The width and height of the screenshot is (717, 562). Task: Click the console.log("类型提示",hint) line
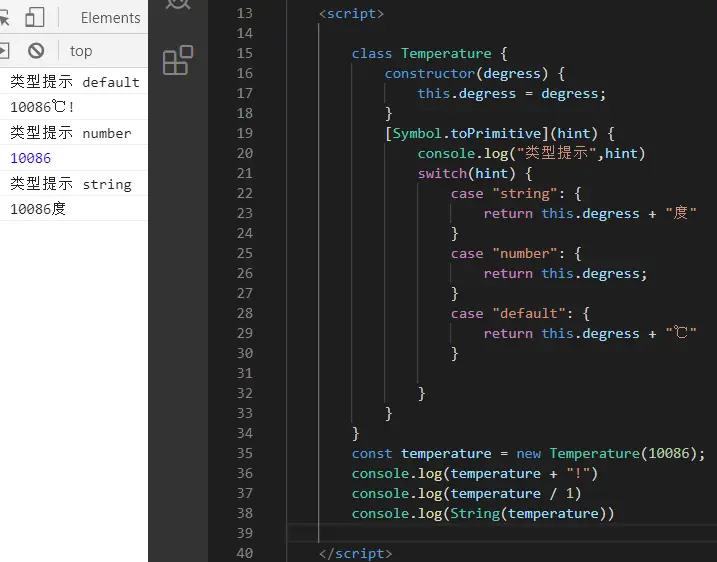pyautogui.click(x=531, y=154)
